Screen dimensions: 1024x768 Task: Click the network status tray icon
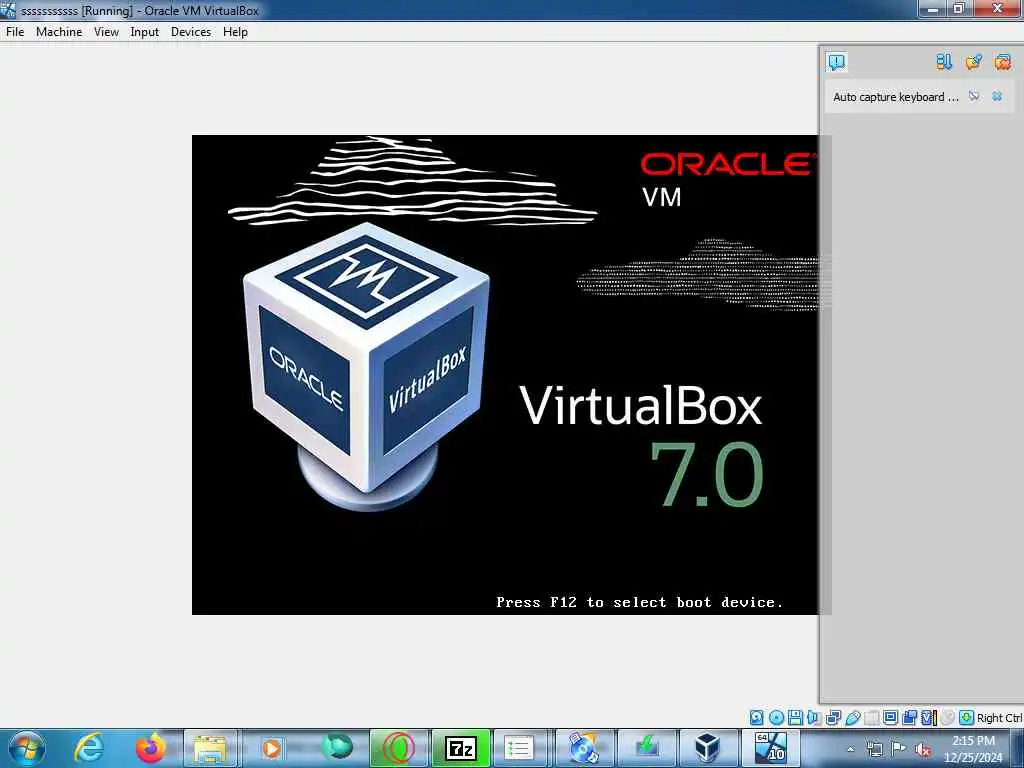(x=874, y=749)
